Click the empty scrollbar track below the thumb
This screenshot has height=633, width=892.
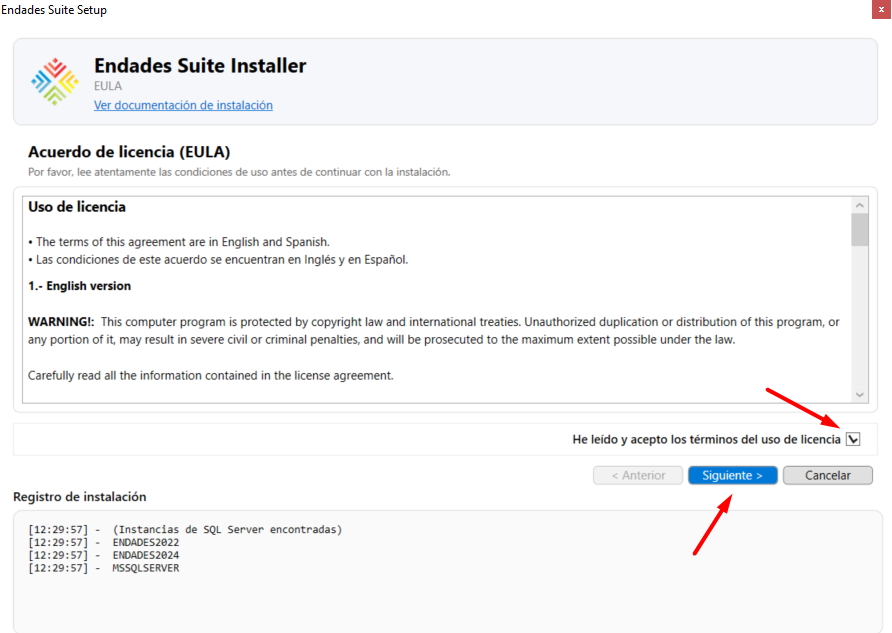click(x=860, y=320)
